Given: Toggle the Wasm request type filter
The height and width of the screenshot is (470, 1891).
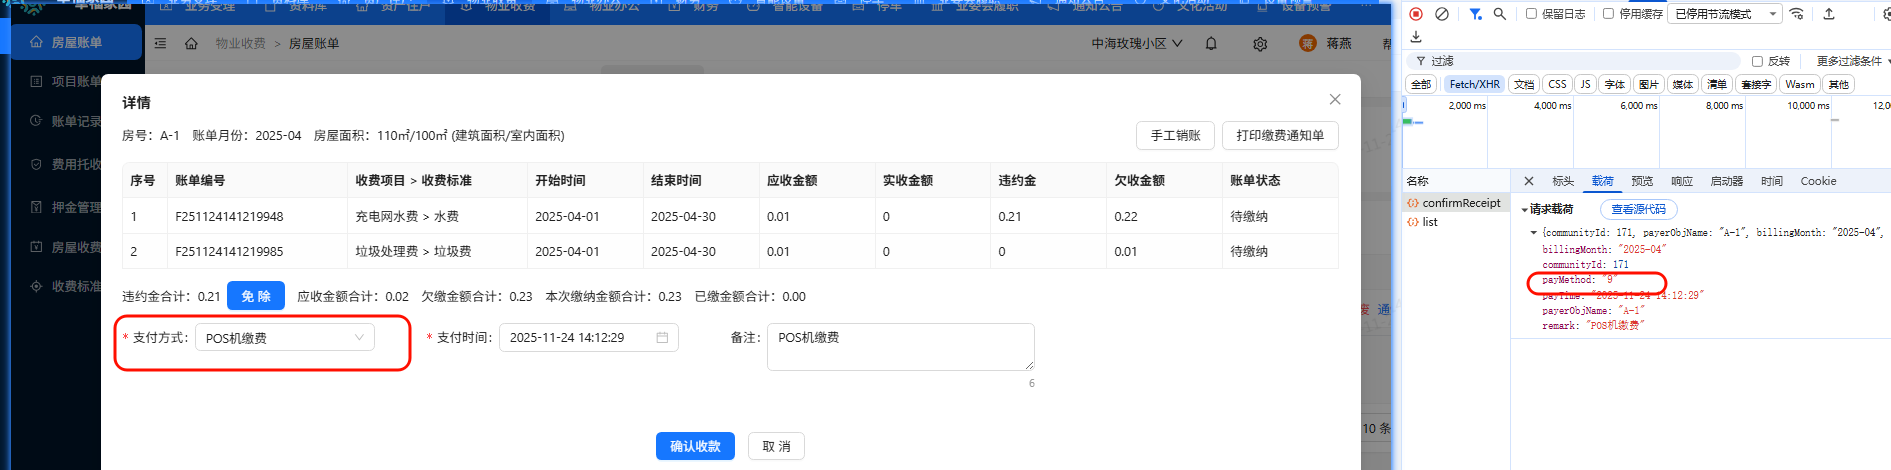Looking at the screenshot, I should click(1799, 84).
